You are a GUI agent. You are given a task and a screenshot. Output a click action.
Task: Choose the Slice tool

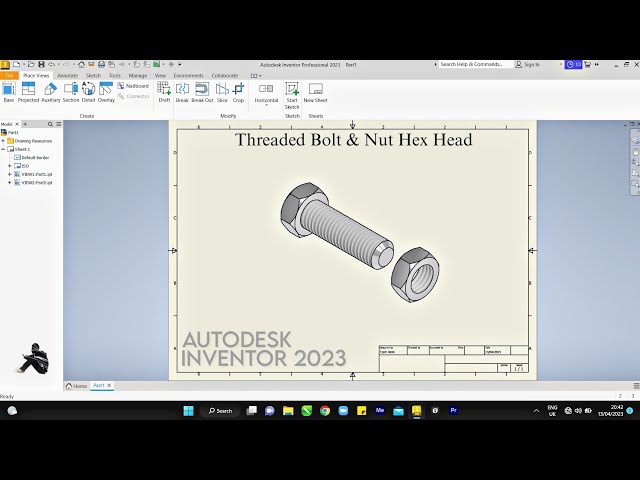click(x=222, y=92)
